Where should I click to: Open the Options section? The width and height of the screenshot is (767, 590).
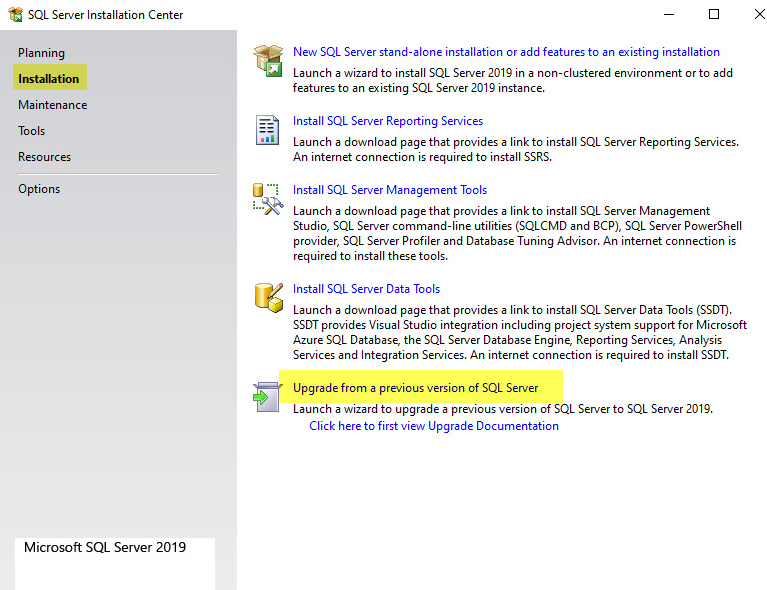[39, 189]
